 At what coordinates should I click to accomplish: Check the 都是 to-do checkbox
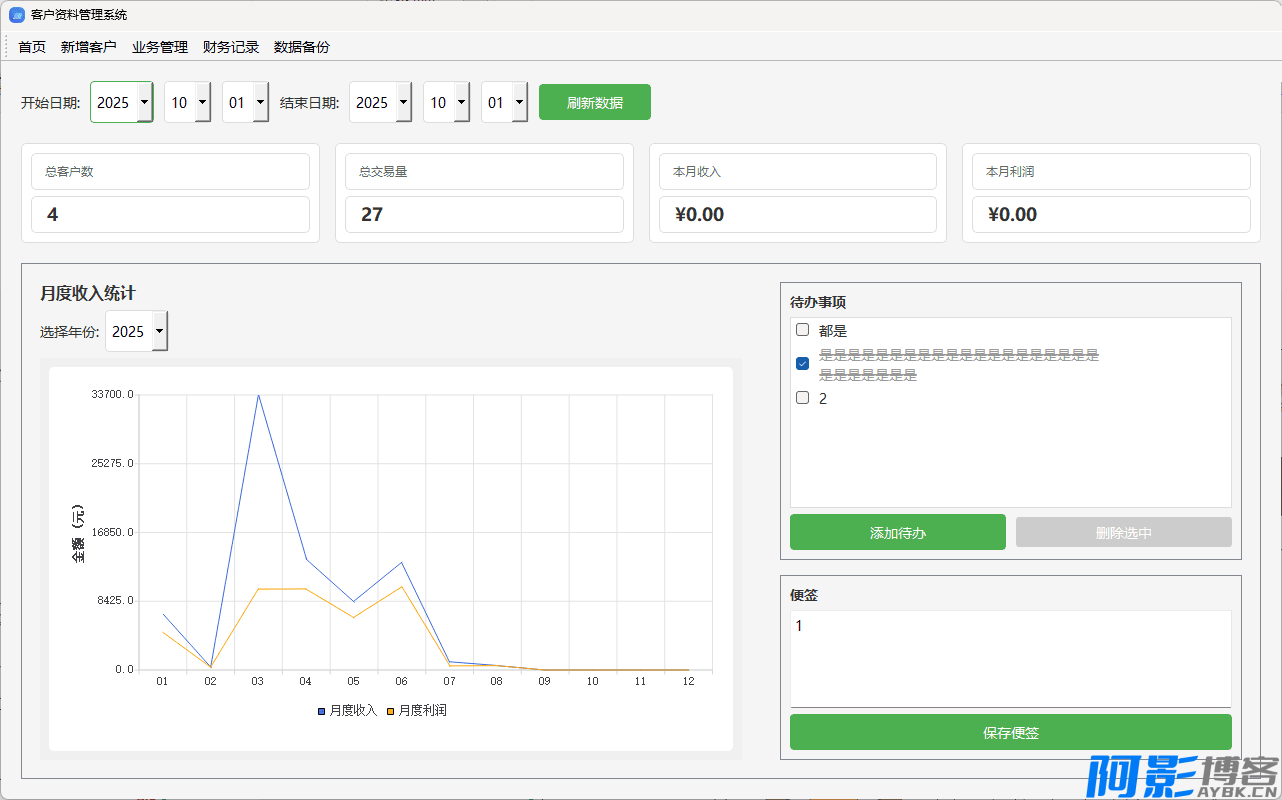tap(802, 330)
